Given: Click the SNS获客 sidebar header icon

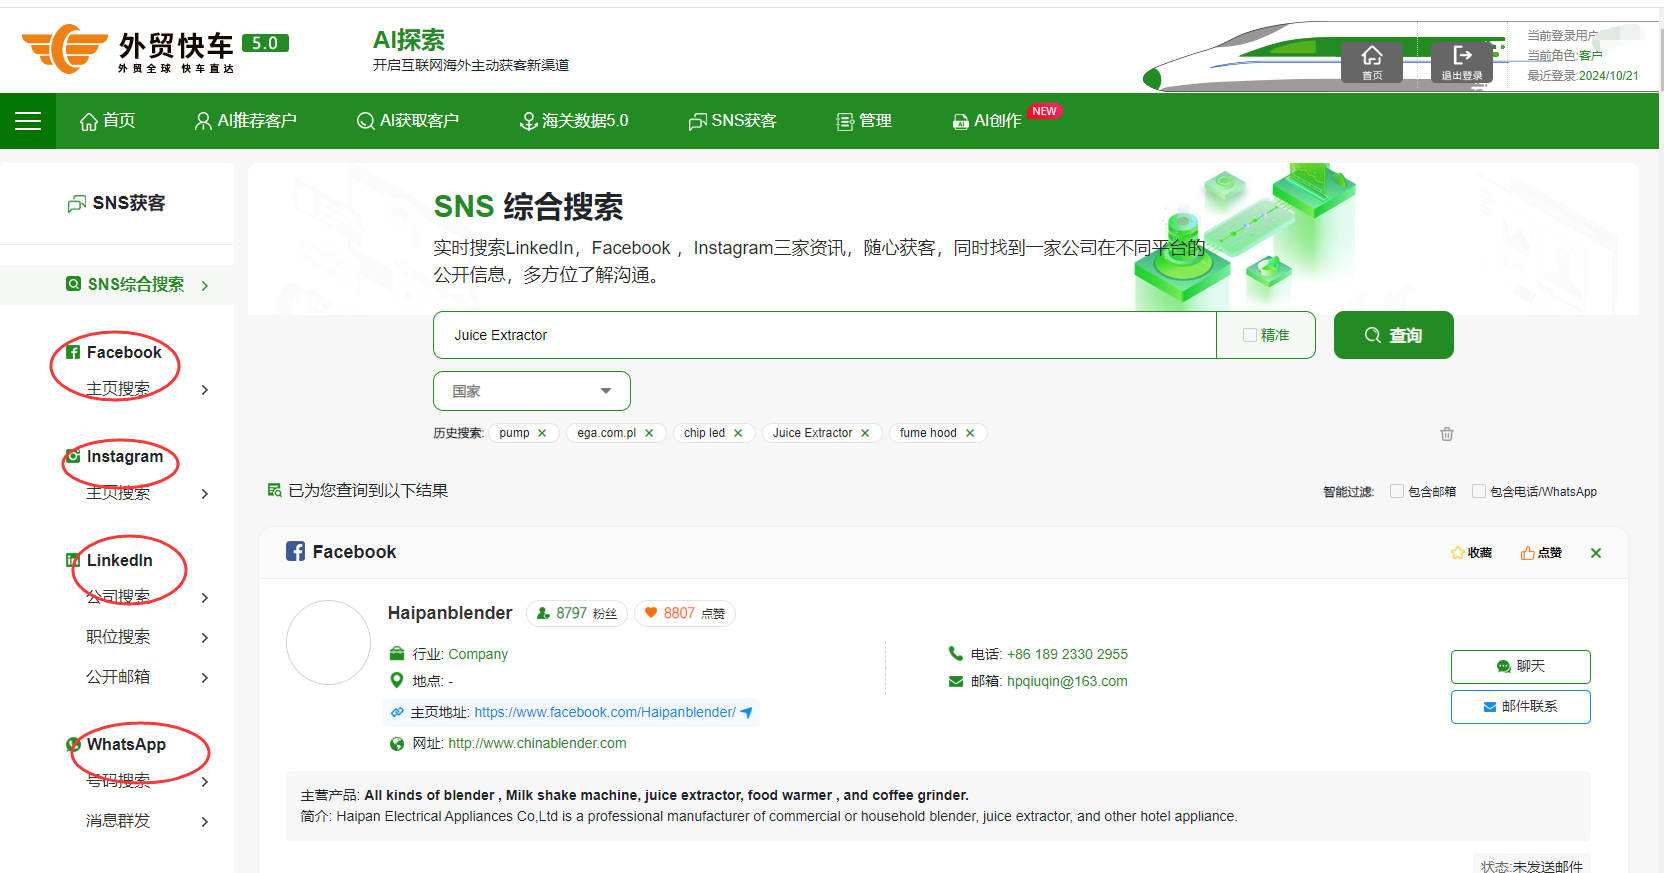Looking at the screenshot, I should pyautogui.click(x=76, y=204).
